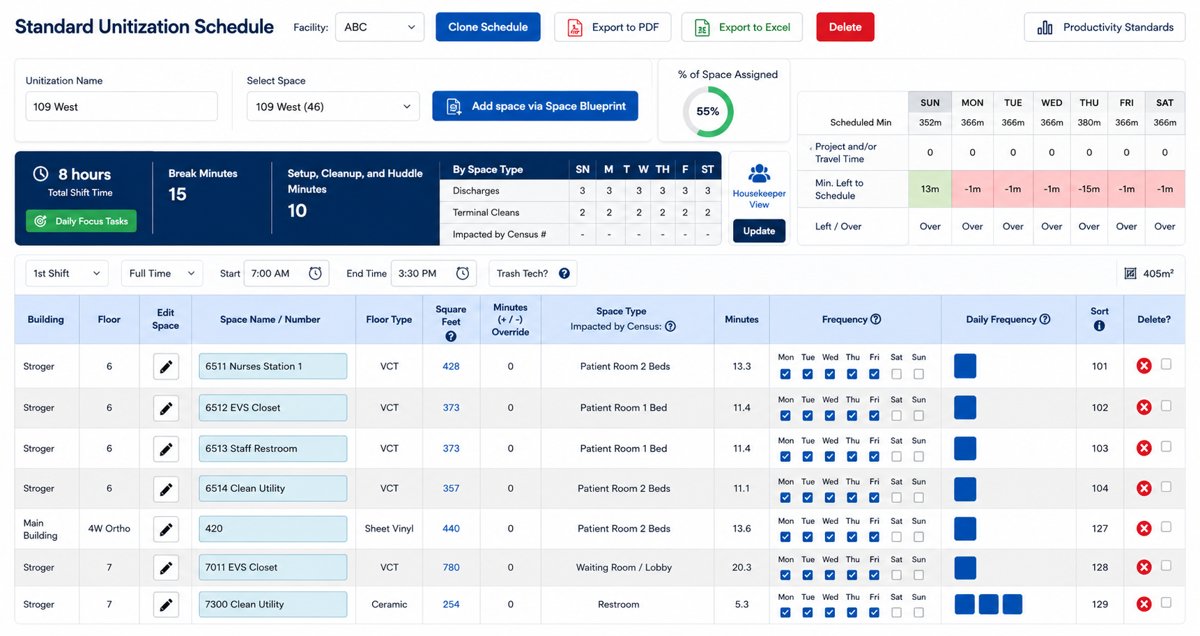Click Sunday 13m Min. Left cell
The image size is (1200, 636).
click(930, 190)
